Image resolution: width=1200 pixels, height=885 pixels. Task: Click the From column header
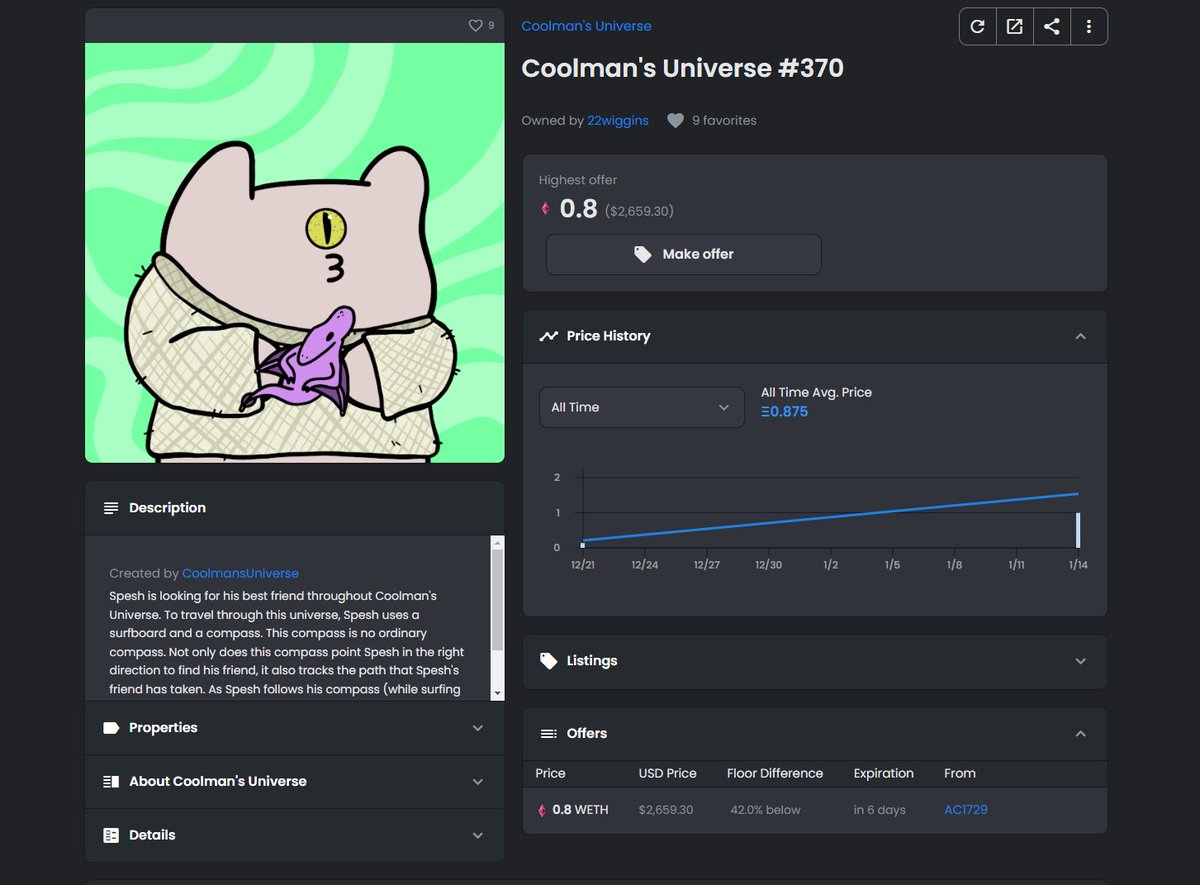tap(960, 773)
